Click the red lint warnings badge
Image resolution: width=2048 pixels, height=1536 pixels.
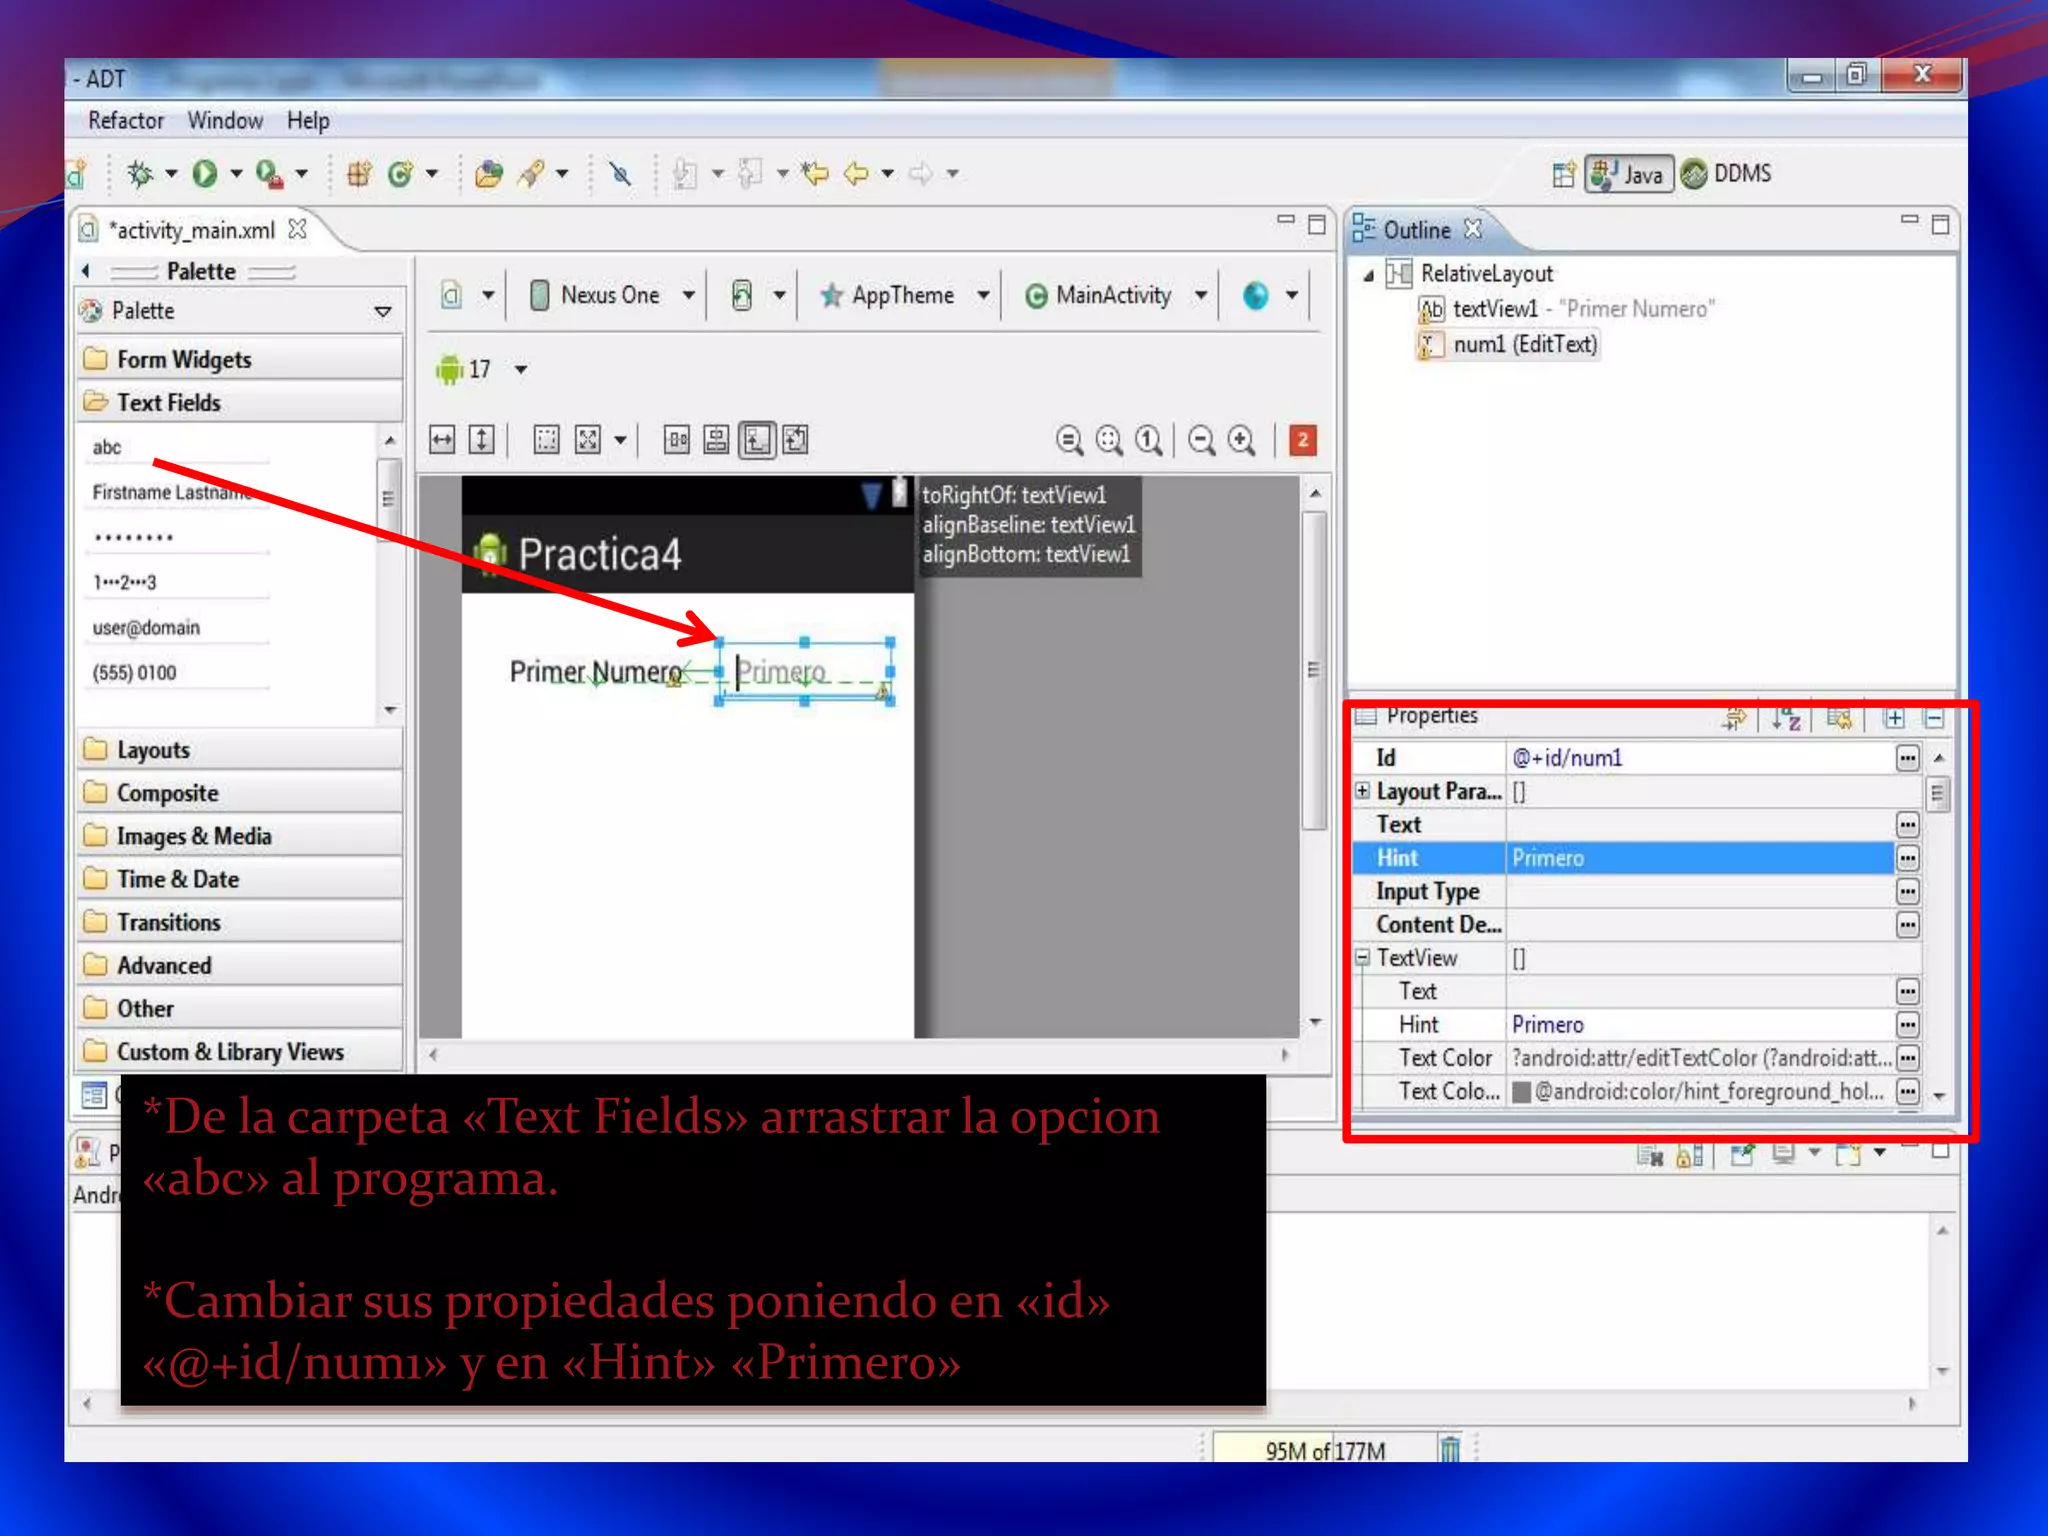click(x=1302, y=440)
